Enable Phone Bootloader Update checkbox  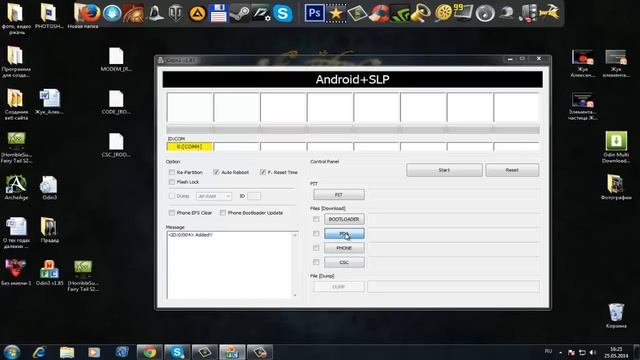223,213
